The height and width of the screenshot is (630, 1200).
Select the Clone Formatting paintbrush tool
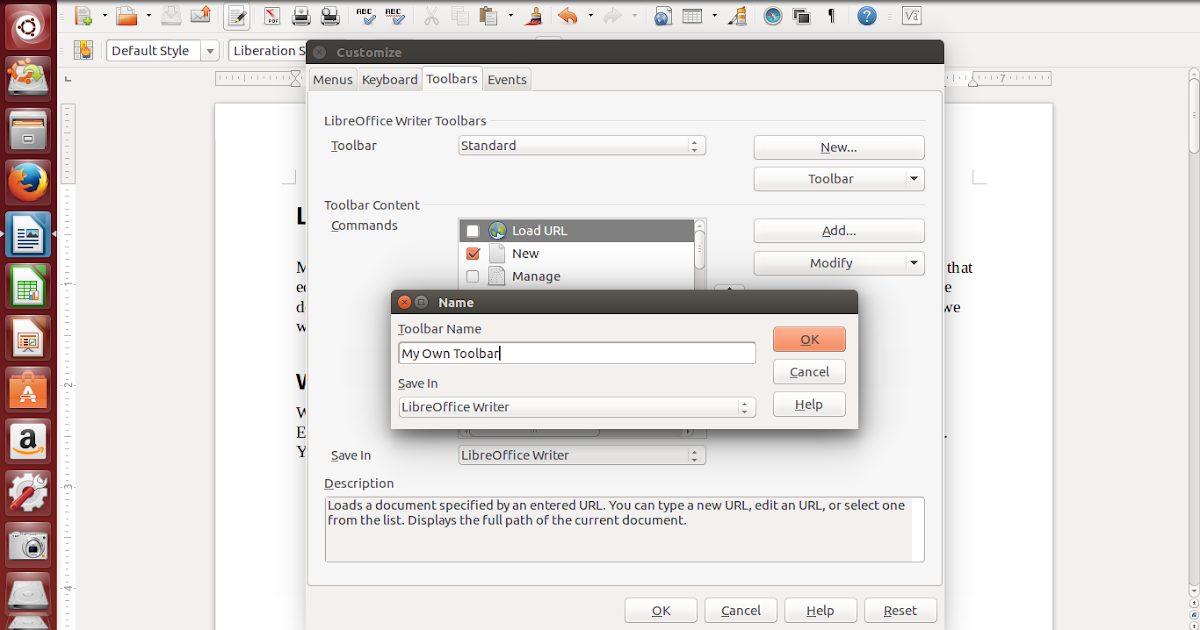click(x=533, y=15)
